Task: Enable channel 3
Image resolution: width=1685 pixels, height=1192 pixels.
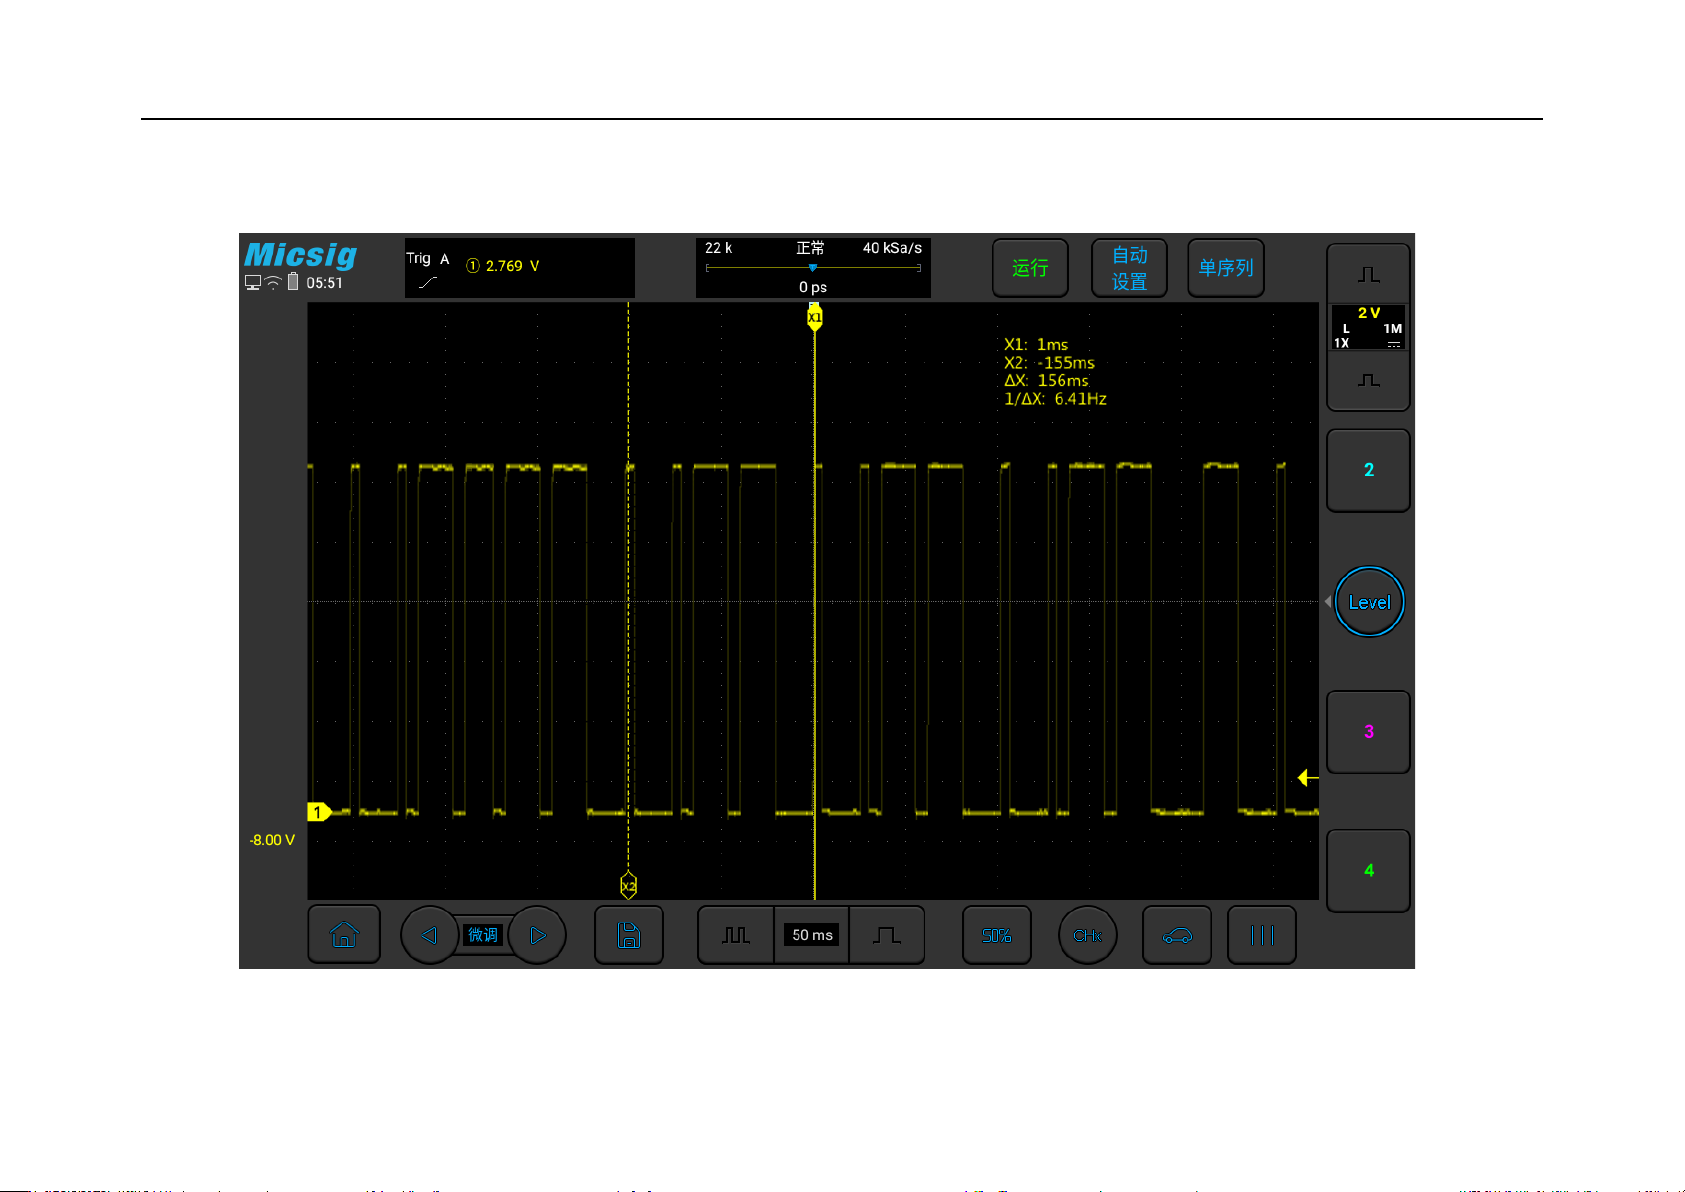Action: (x=1369, y=731)
